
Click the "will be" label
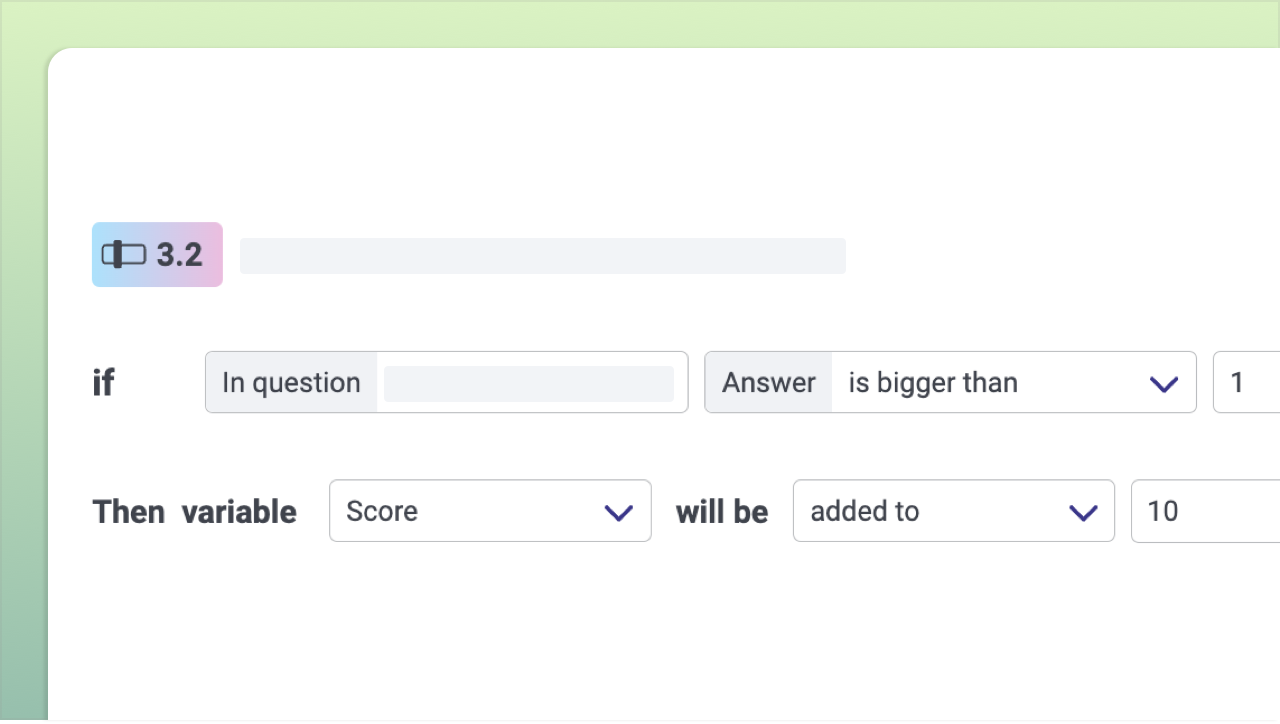click(x=722, y=512)
